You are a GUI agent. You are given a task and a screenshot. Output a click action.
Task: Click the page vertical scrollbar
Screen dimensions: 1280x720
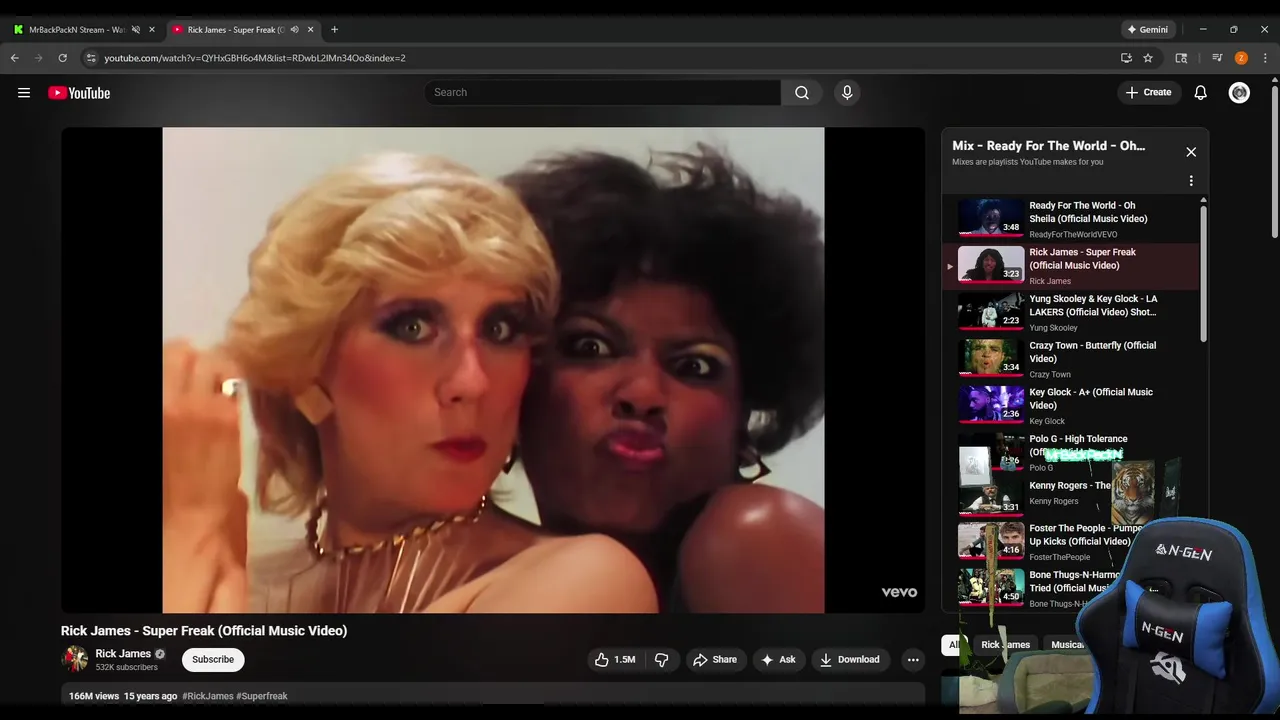(1273, 160)
